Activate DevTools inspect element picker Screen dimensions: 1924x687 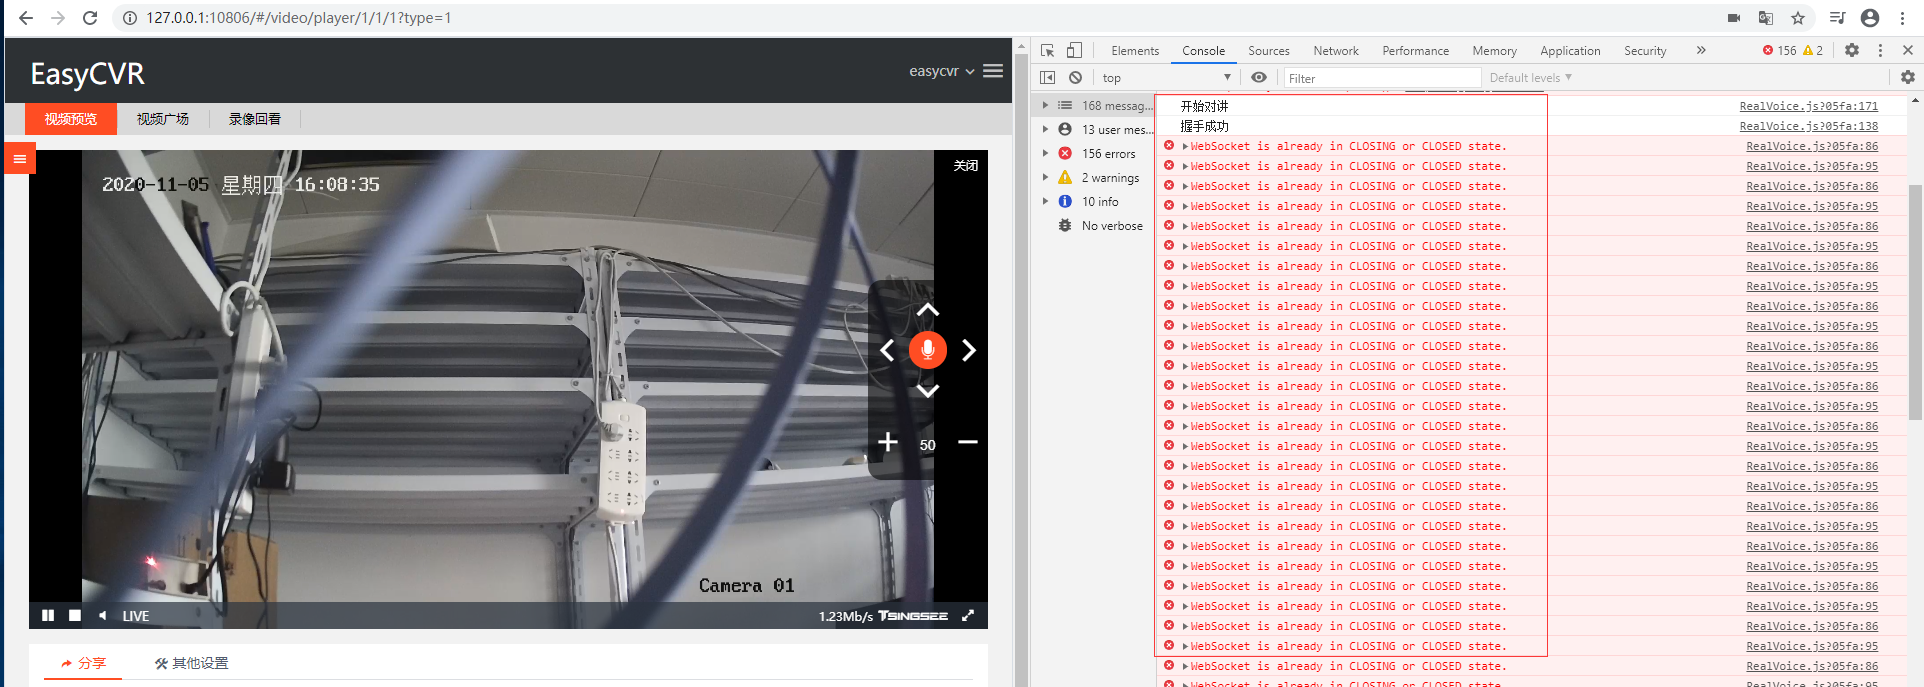[1047, 50]
